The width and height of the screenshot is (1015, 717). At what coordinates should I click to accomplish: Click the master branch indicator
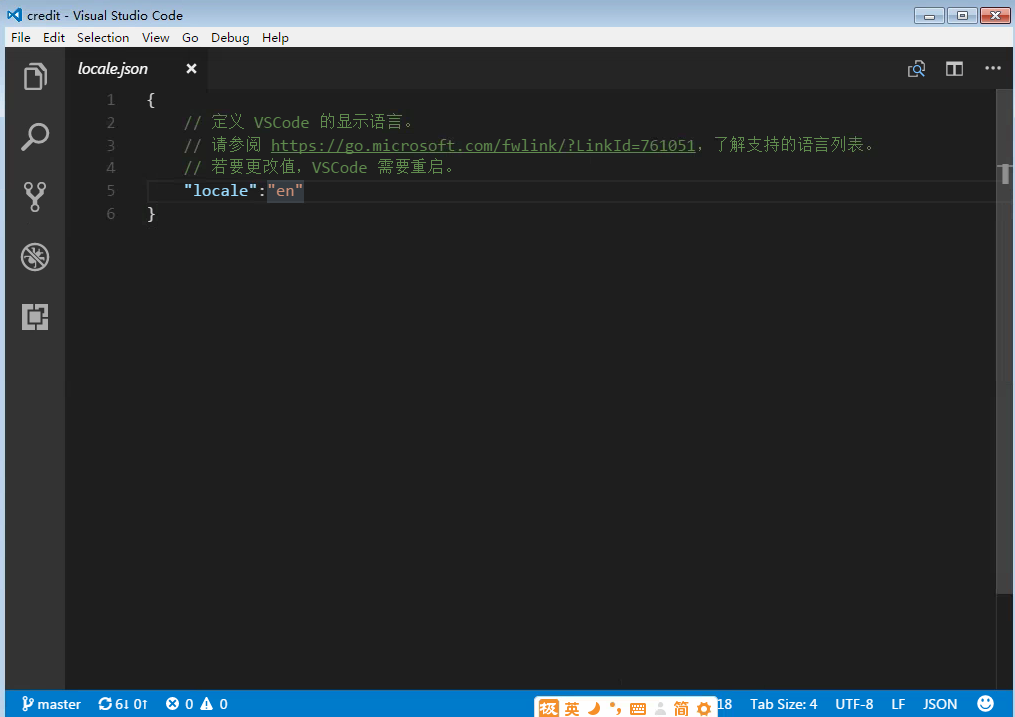coord(50,703)
